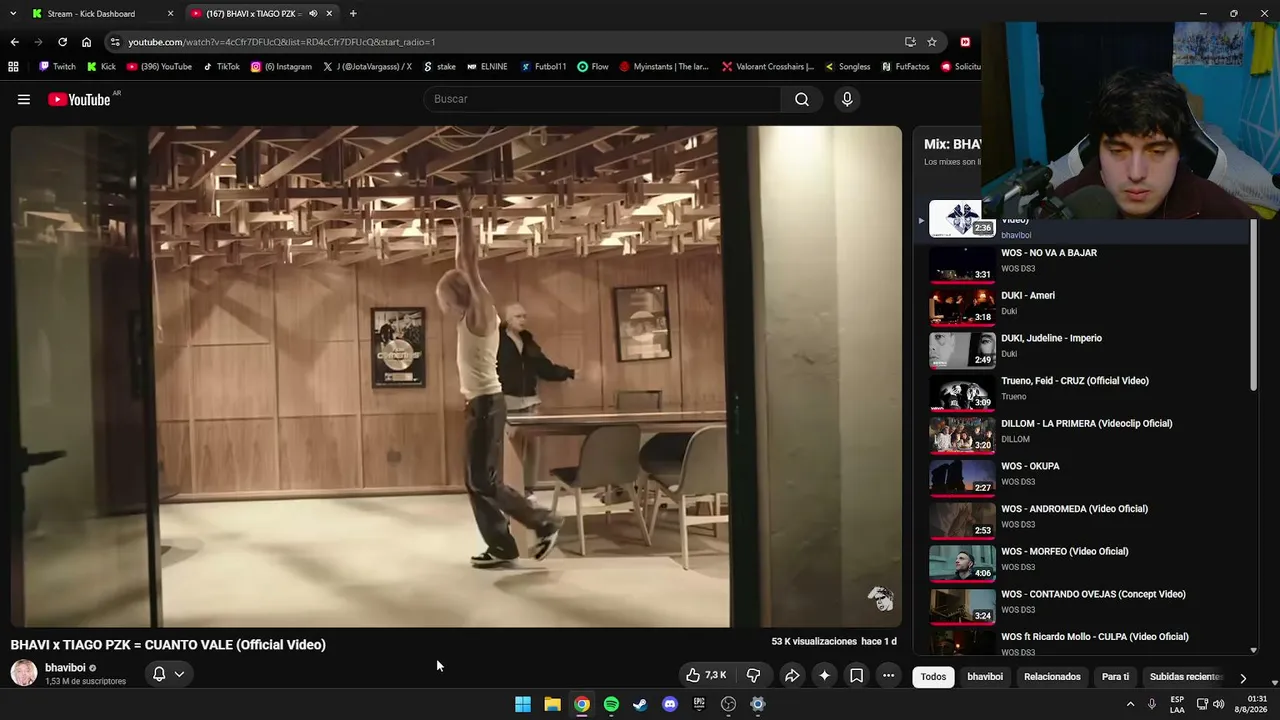The height and width of the screenshot is (720, 1280).
Task: Click the YouTube search input field
Action: [603, 99]
